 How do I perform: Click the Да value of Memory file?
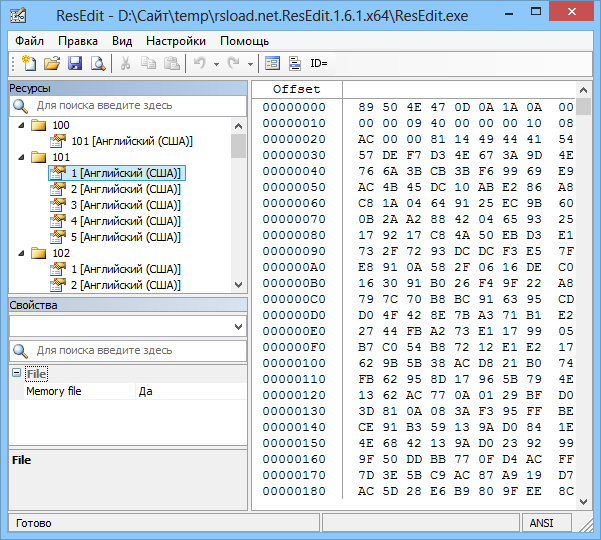coord(146,391)
